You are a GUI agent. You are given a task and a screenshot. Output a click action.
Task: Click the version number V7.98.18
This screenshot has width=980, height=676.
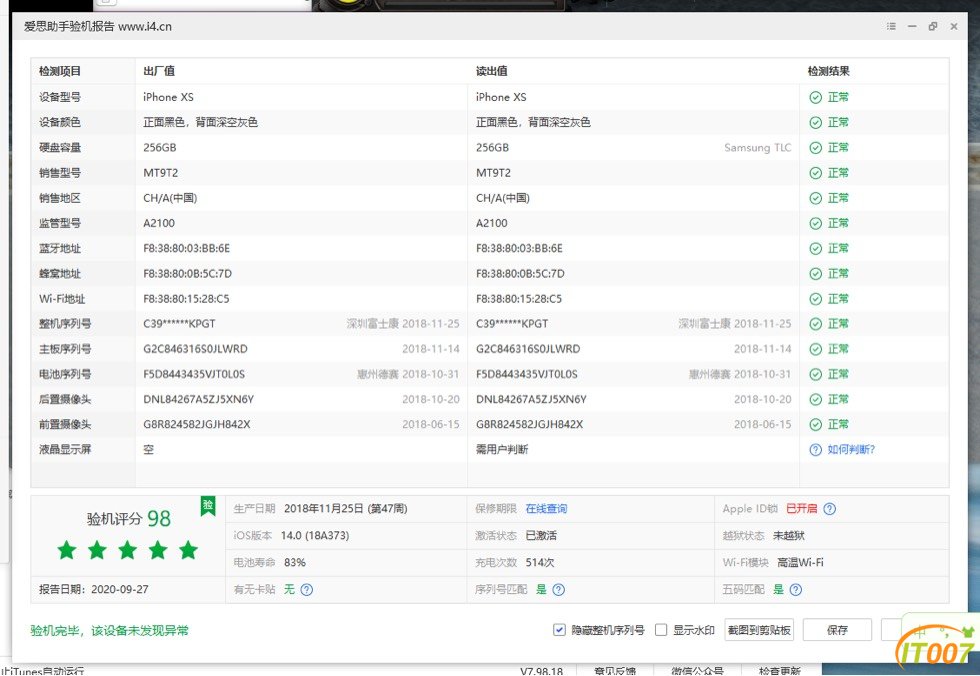tap(541, 672)
